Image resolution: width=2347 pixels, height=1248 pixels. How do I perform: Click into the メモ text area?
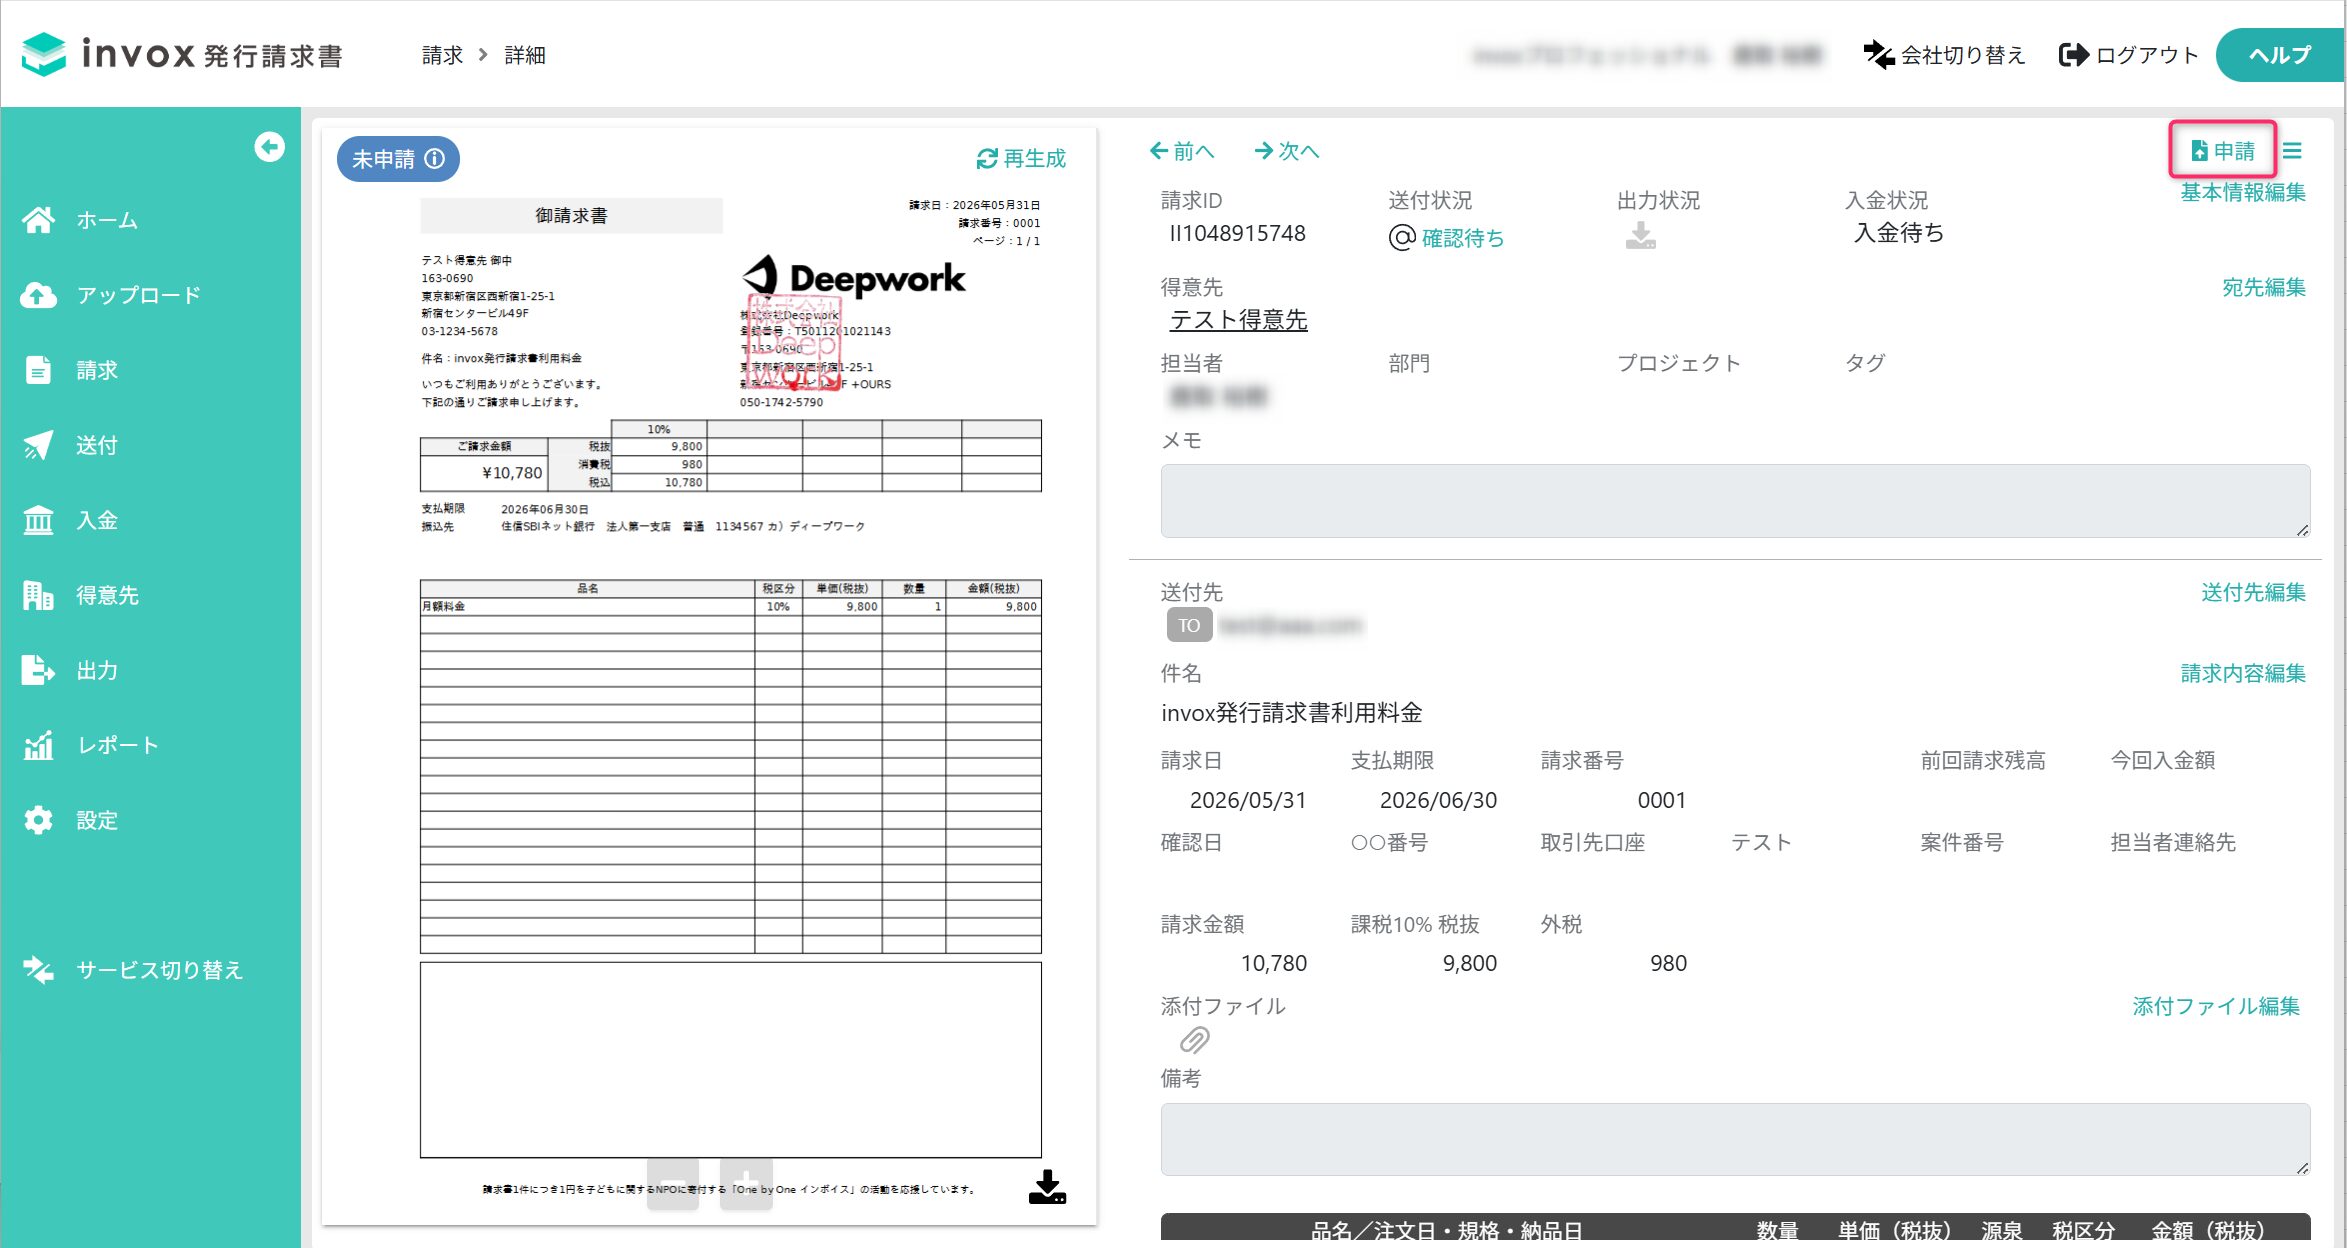[x=1735, y=501]
